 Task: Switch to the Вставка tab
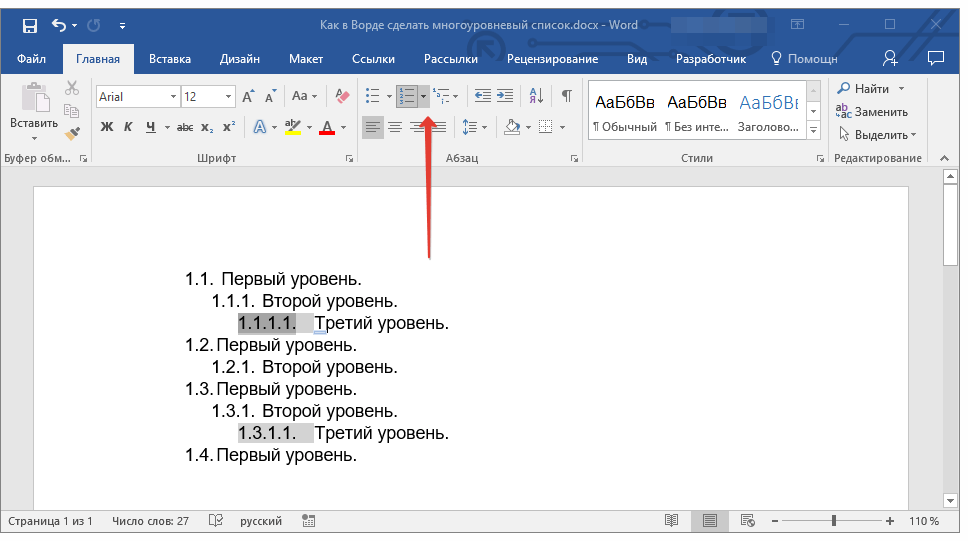[170, 59]
